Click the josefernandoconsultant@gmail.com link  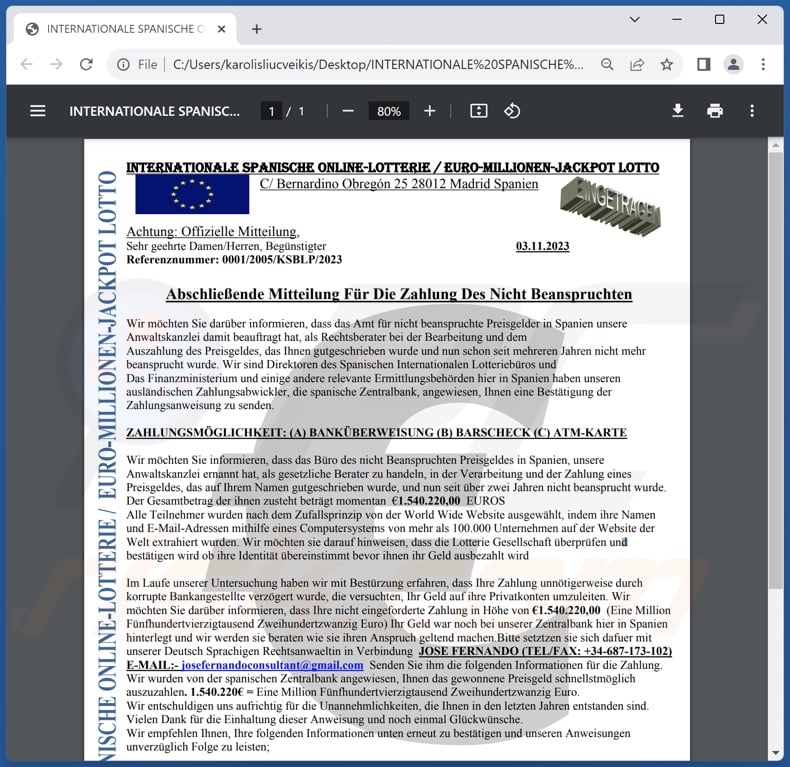(273, 665)
